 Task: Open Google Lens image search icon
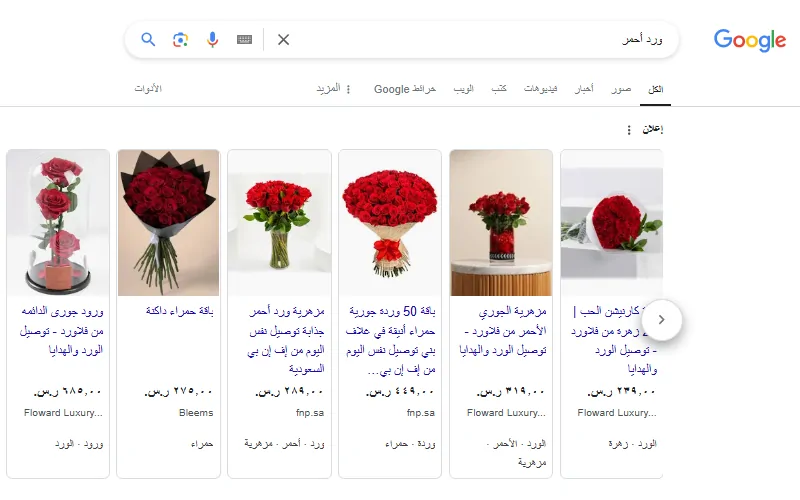(x=180, y=39)
